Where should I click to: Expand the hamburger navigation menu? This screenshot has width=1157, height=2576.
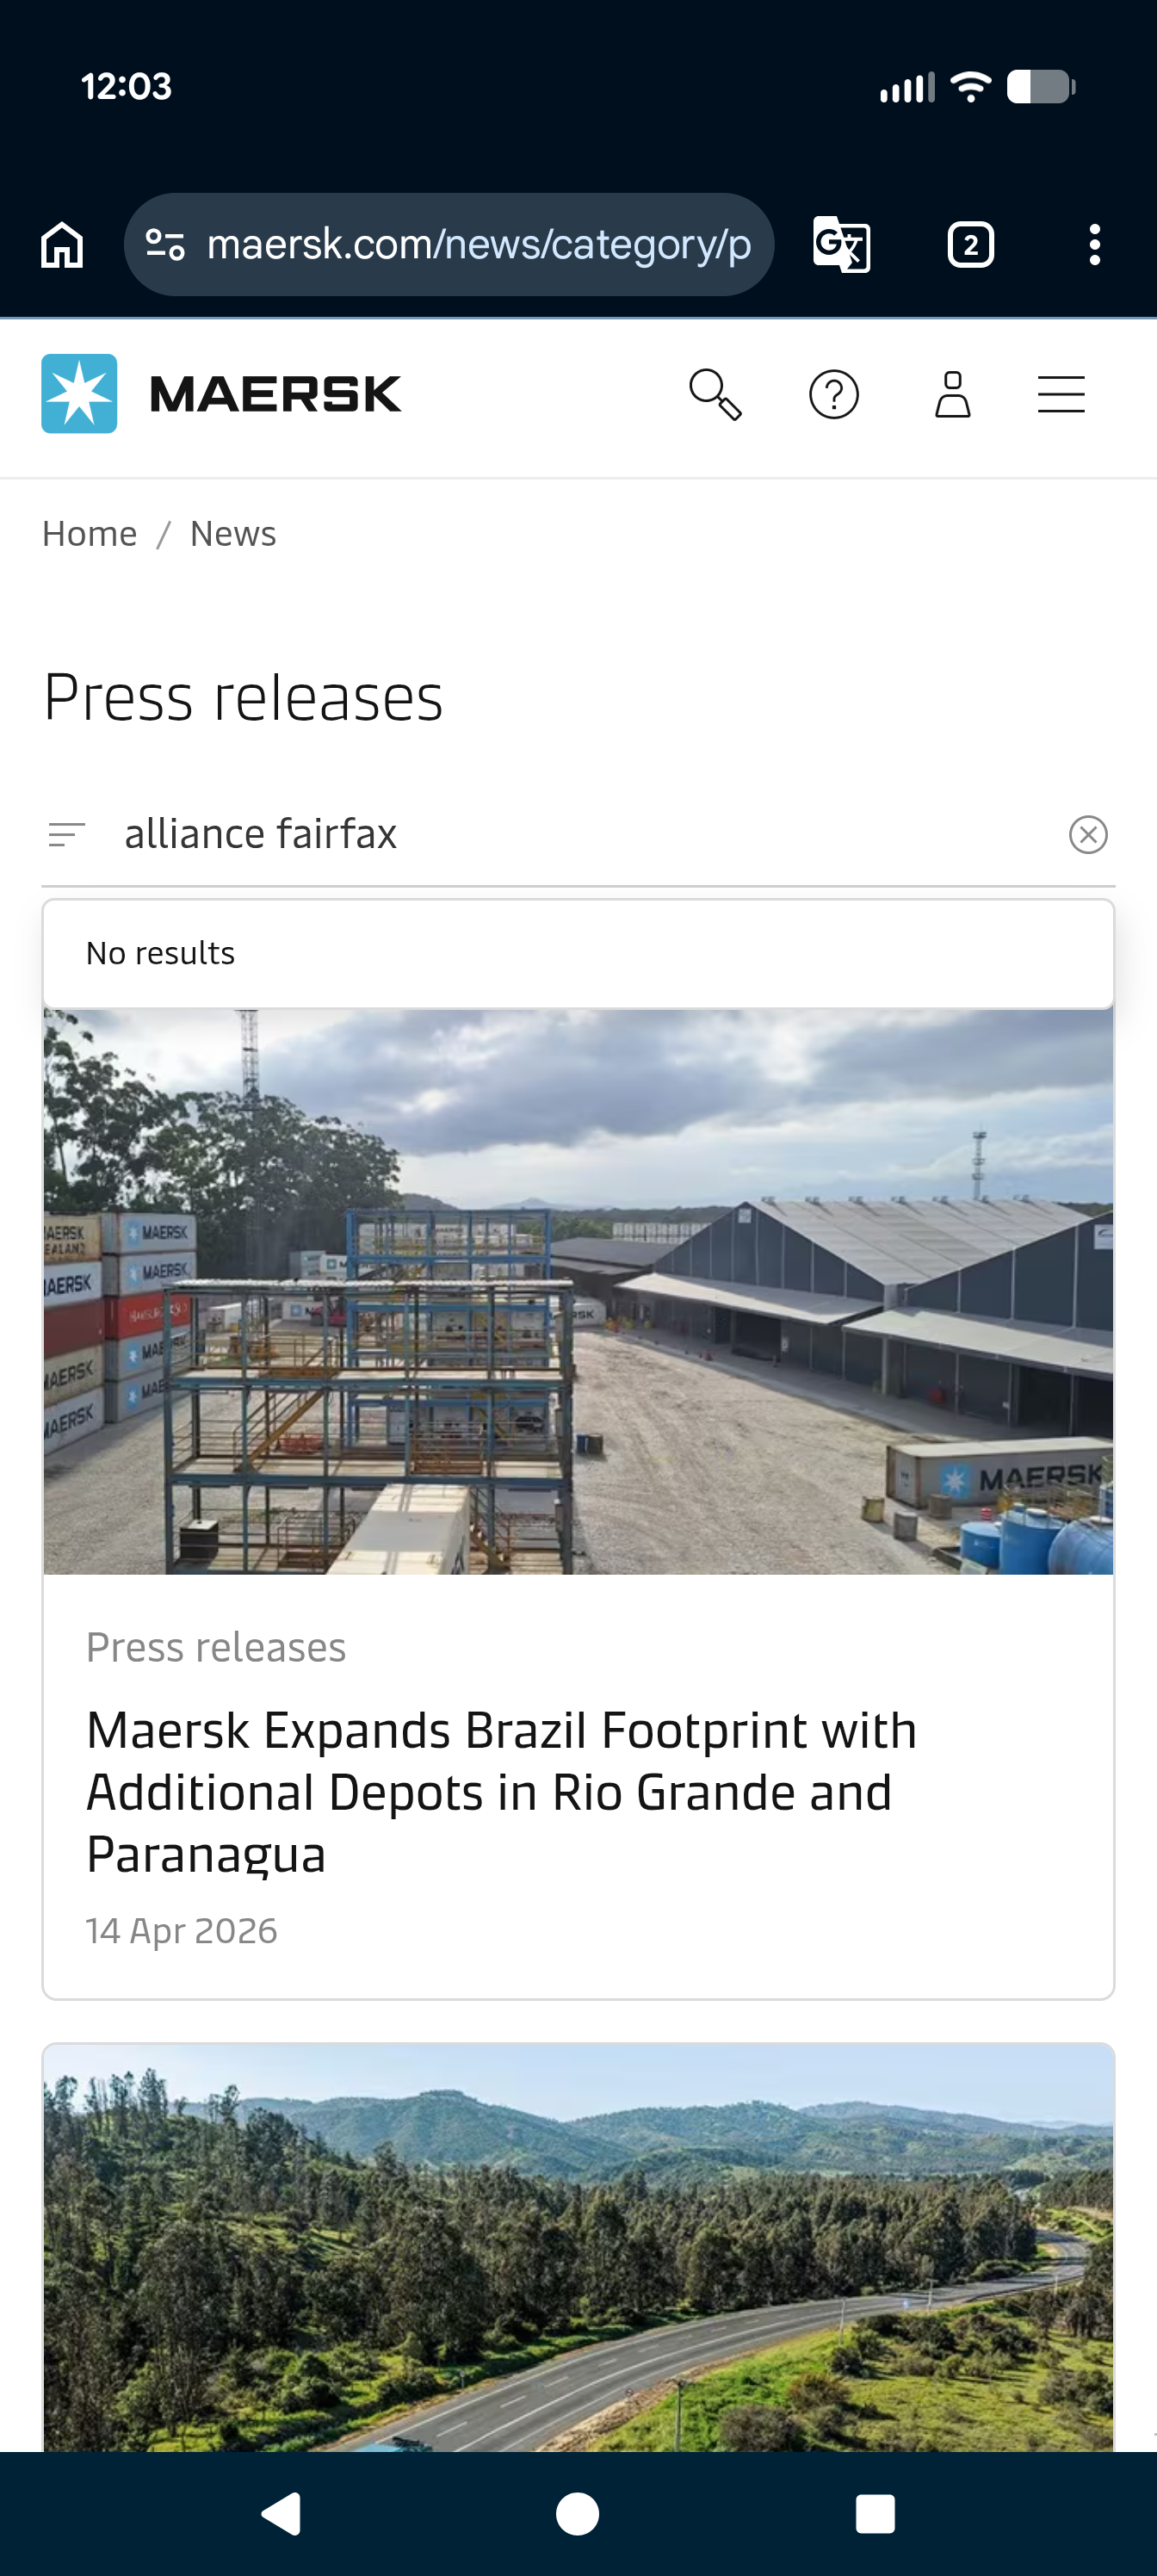(1061, 394)
